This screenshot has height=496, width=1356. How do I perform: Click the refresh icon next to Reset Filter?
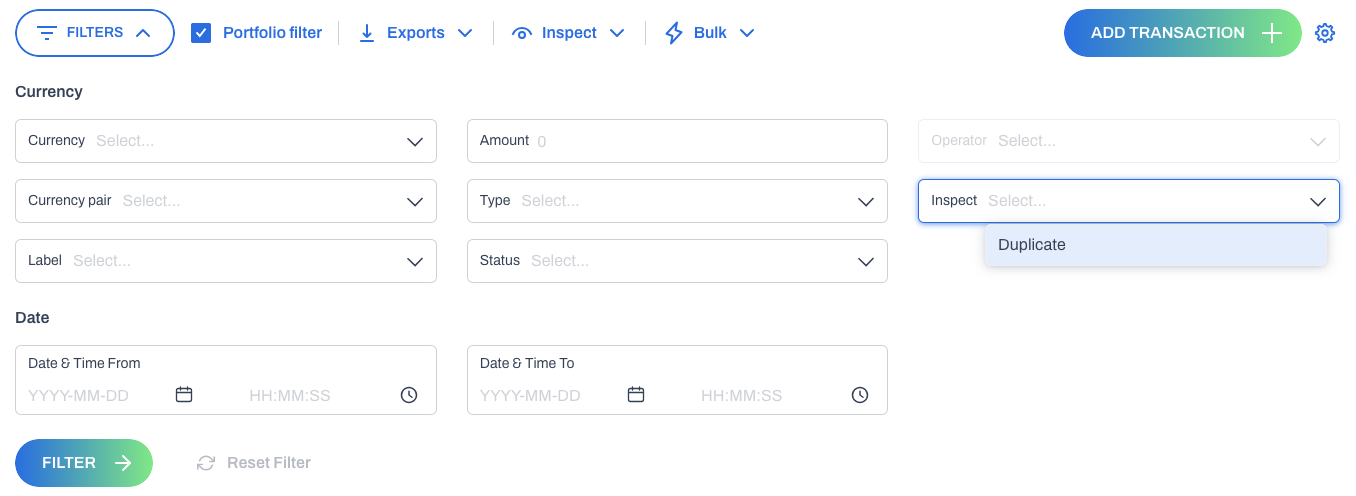click(206, 463)
